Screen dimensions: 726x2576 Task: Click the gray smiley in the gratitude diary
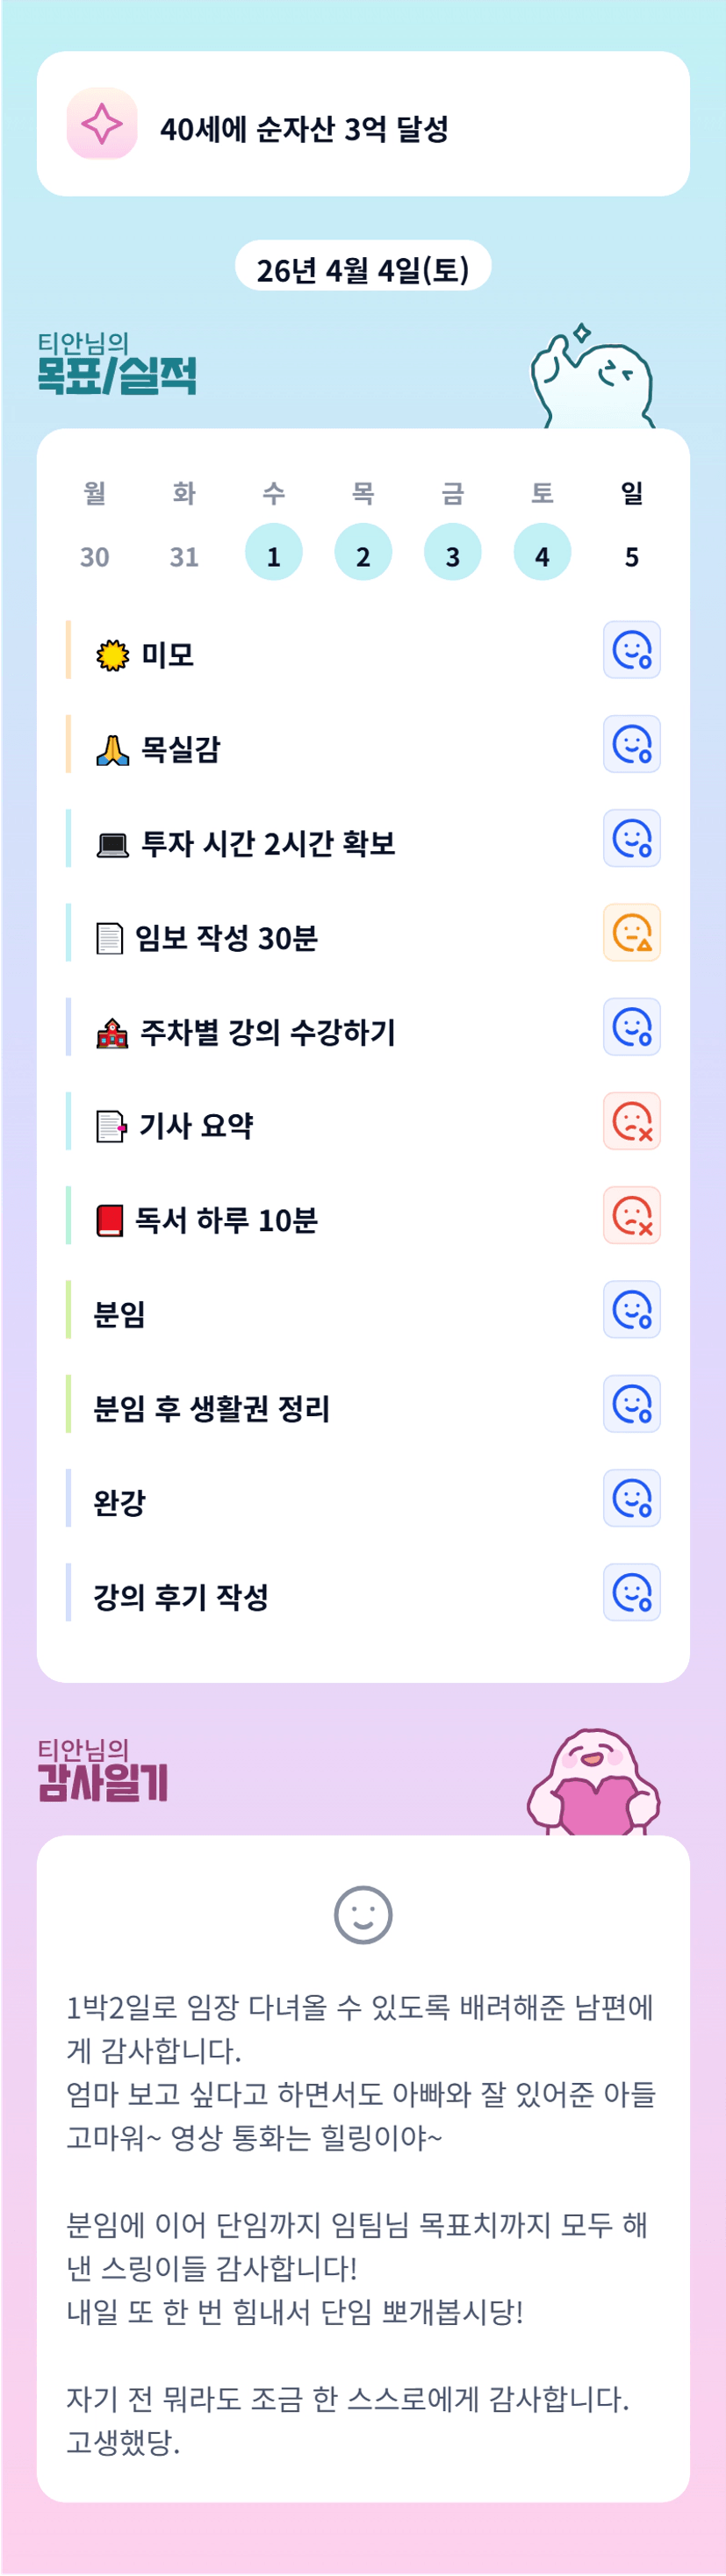[x=363, y=1915]
